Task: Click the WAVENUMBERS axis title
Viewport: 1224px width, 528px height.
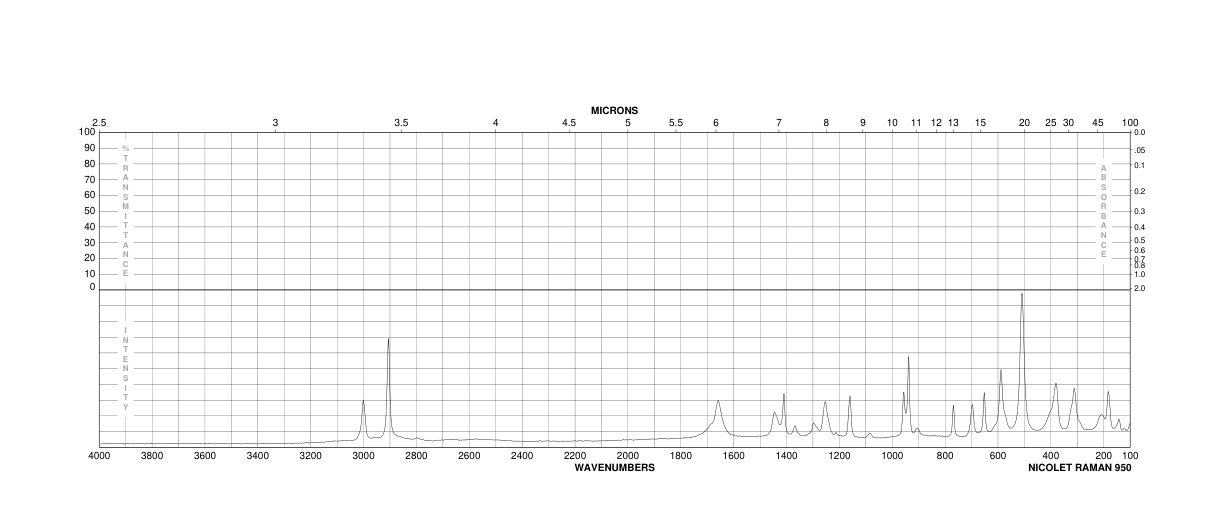Action: point(614,468)
